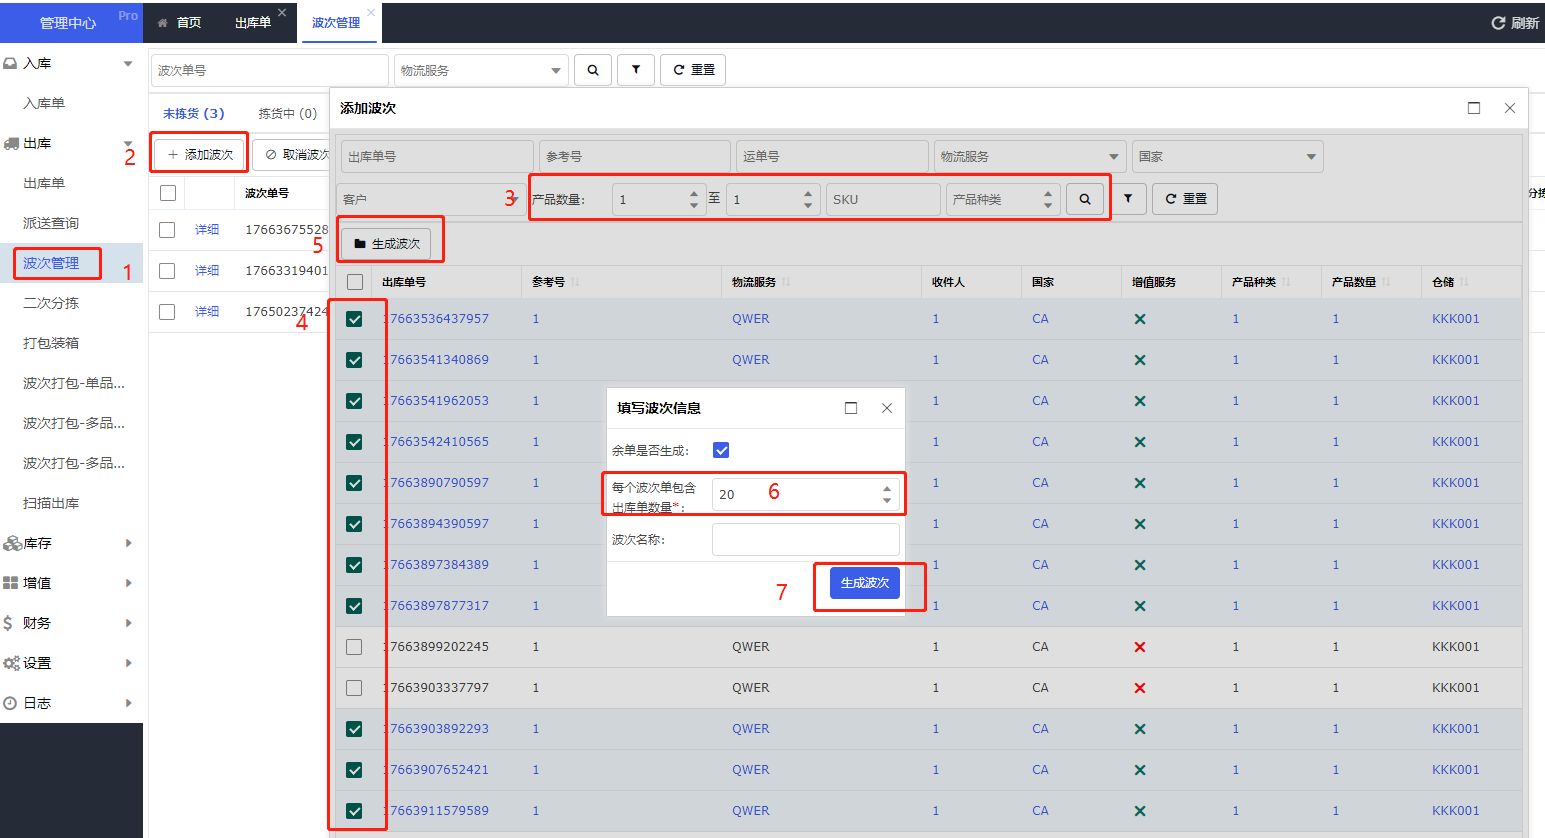The width and height of the screenshot is (1545, 838).
Task: Uncheck row 17663541340869 checkbox
Action: [354, 360]
